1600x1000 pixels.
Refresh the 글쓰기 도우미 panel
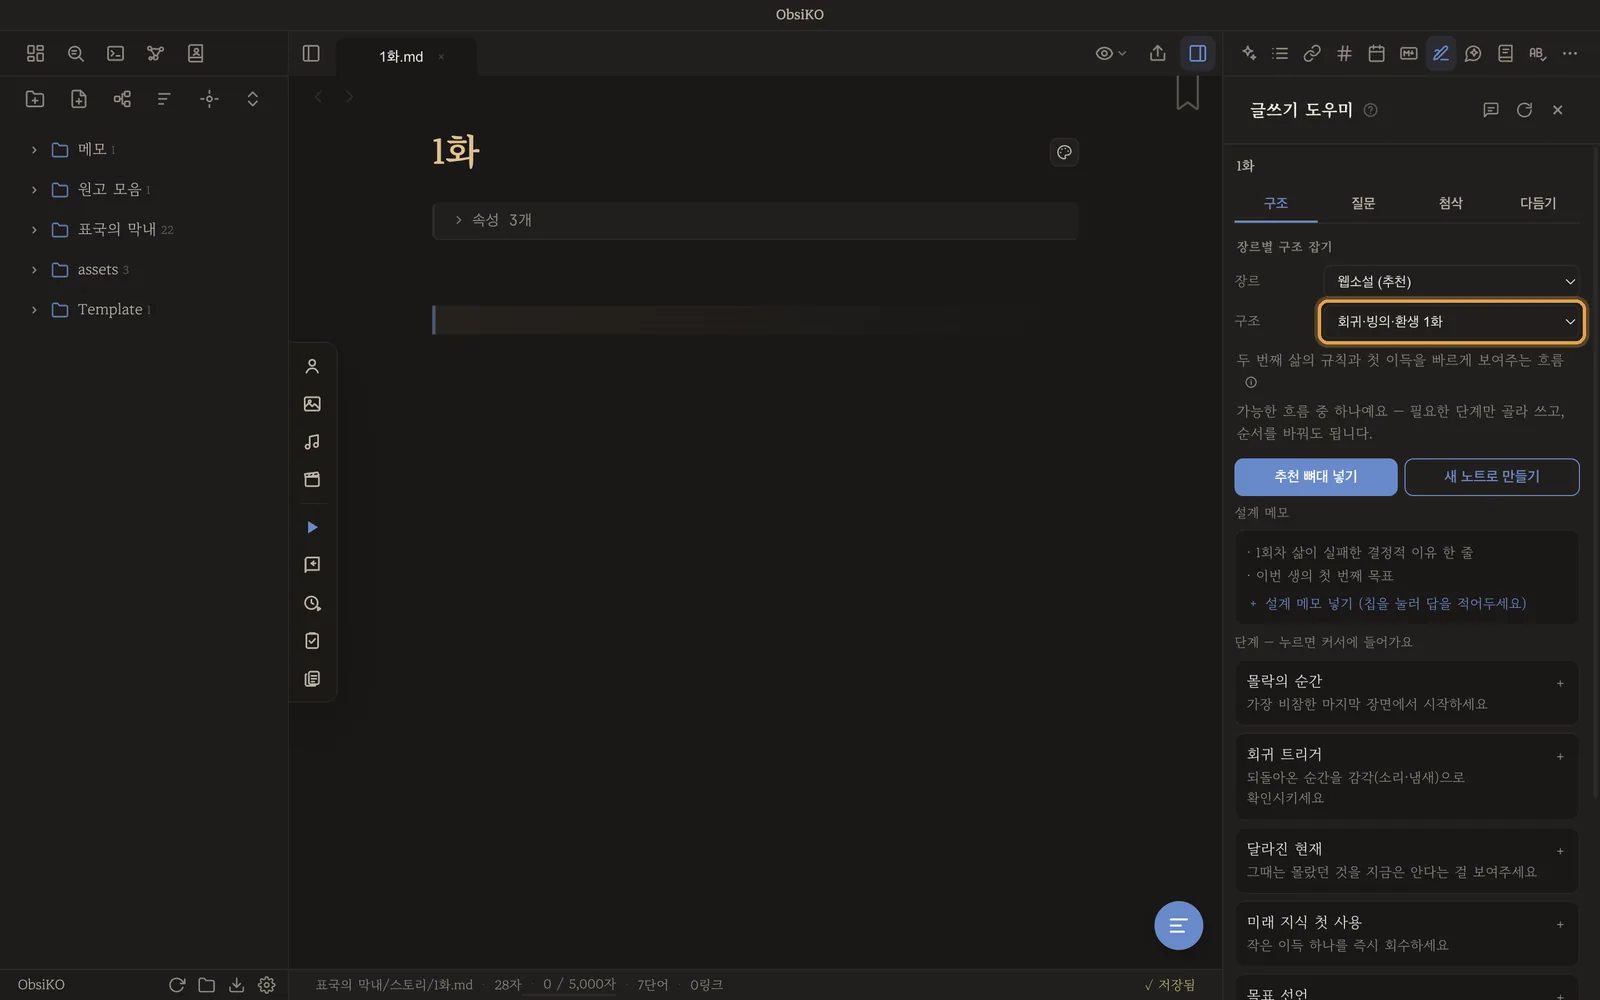[x=1524, y=110]
